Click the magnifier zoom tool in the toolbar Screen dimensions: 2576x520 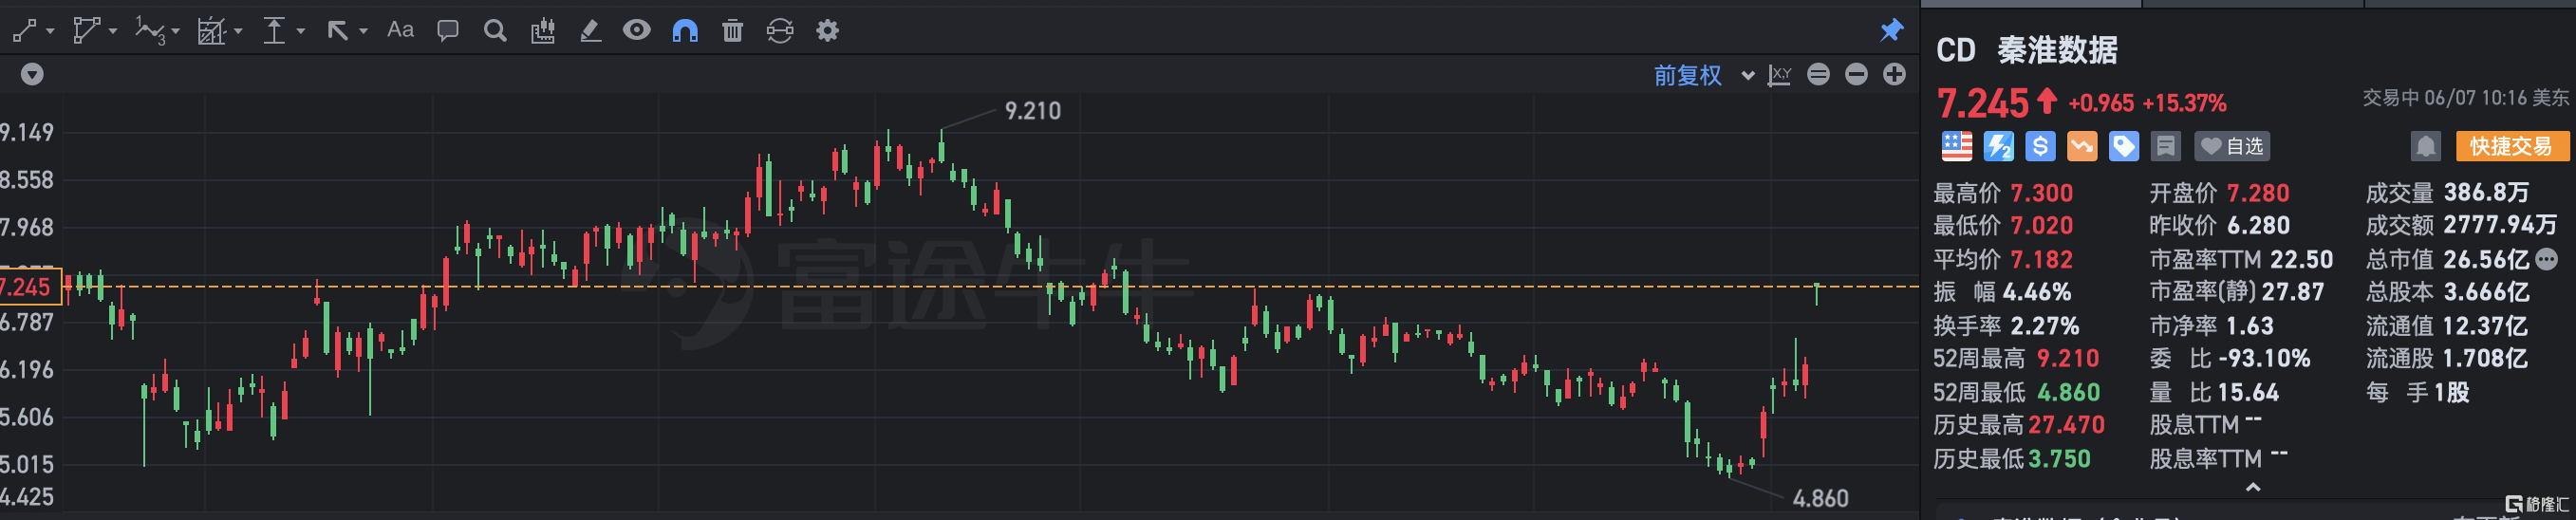point(495,31)
